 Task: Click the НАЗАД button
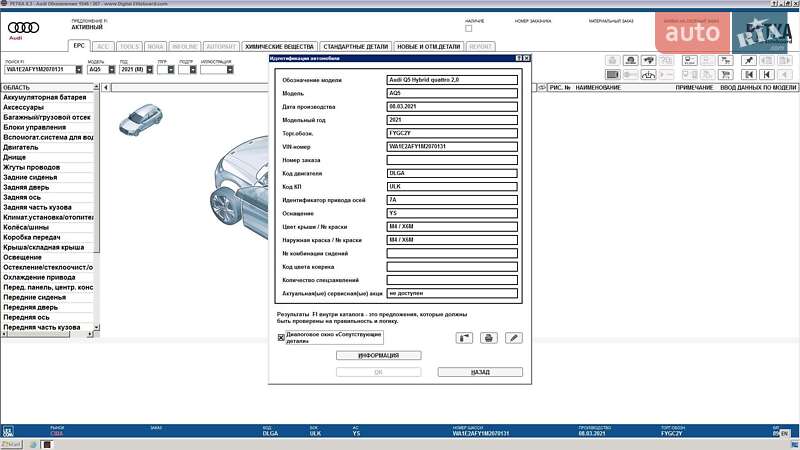pyautogui.click(x=480, y=372)
